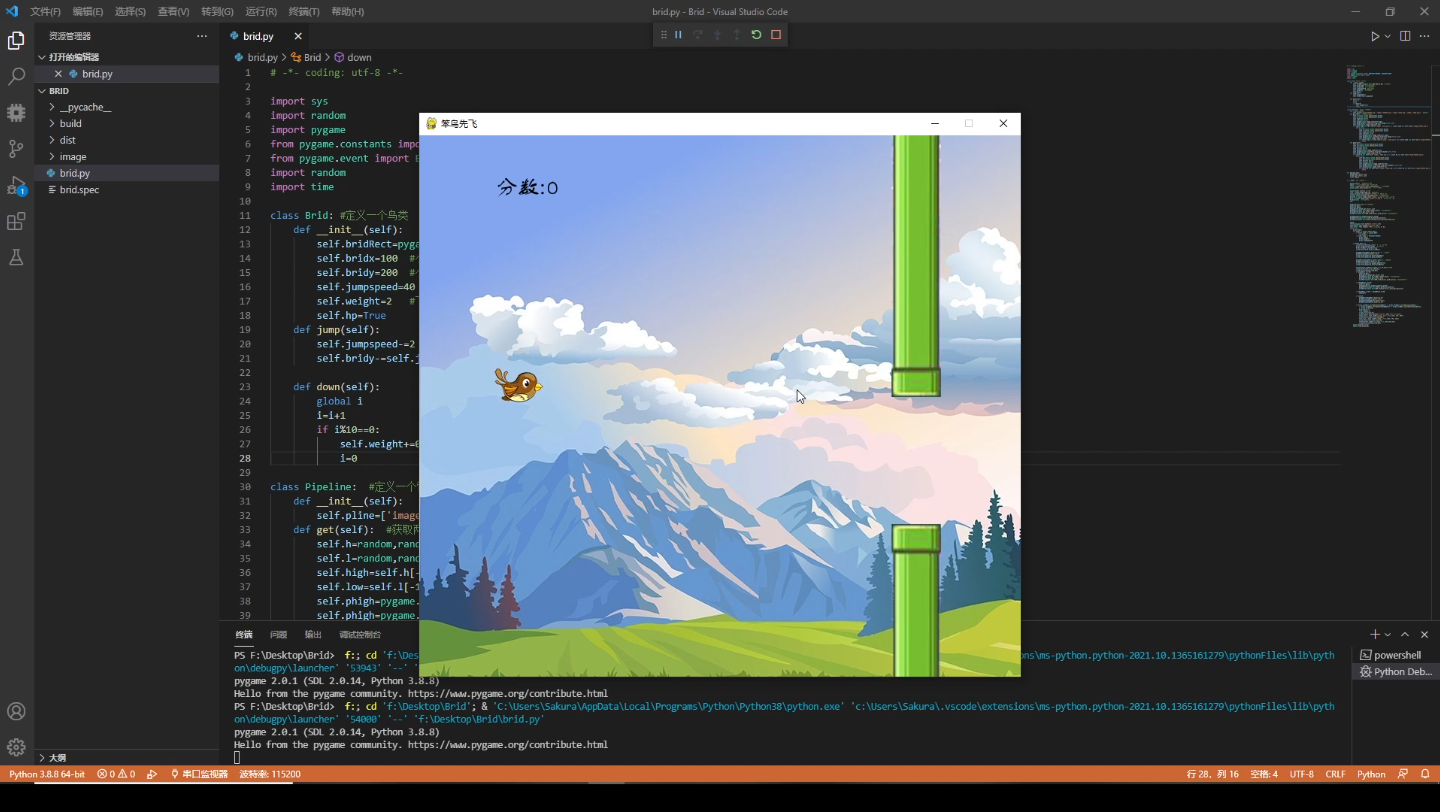Open the 查看(V) menu
The width and height of the screenshot is (1440, 812).
[173, 12]
